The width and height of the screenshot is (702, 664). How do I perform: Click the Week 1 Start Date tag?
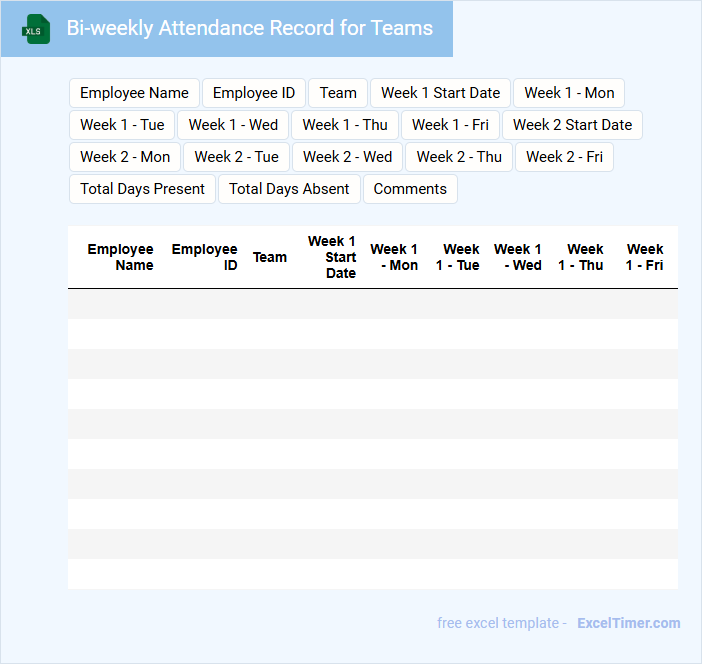coord(441,93)
